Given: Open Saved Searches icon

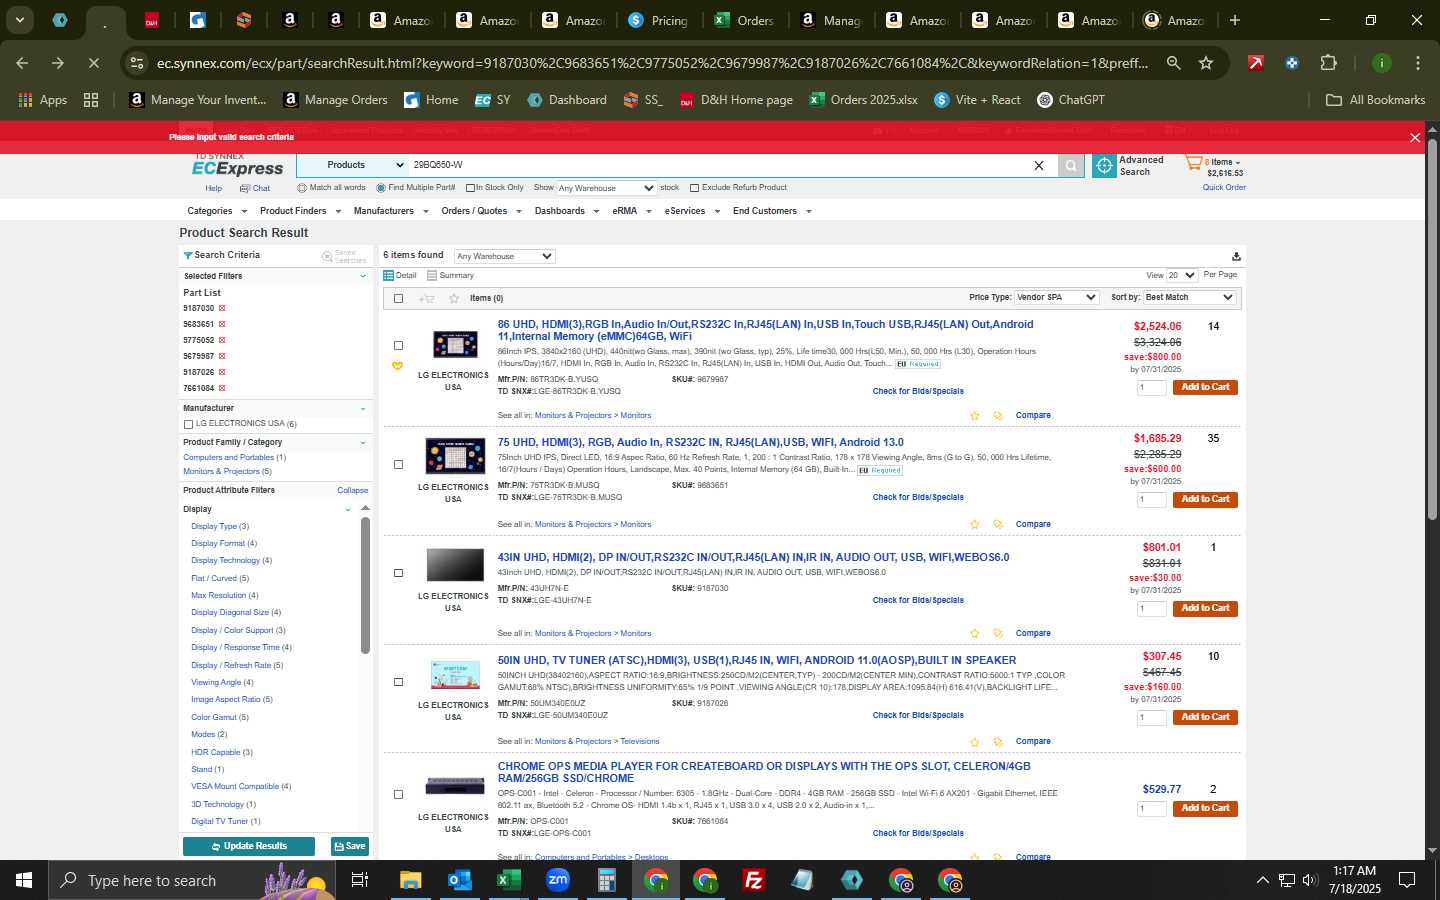Looking at the screenshot, I should [327, 257].
